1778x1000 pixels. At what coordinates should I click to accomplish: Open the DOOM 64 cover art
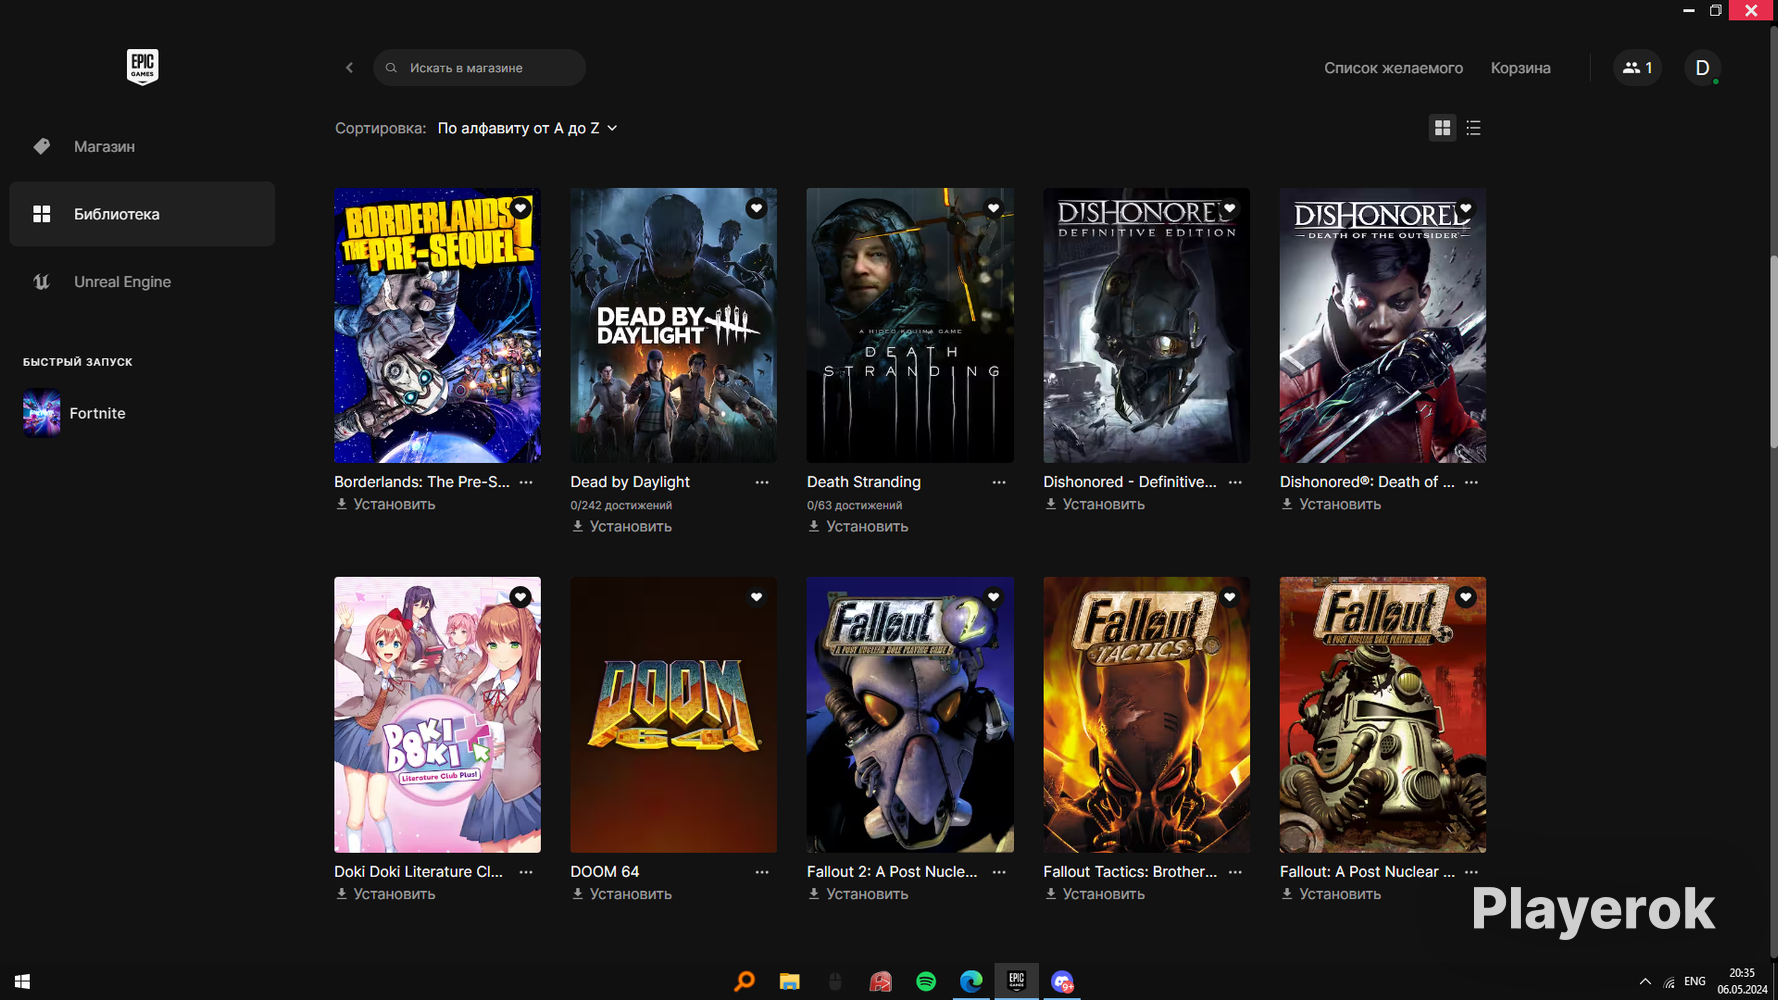click(673, 714)
